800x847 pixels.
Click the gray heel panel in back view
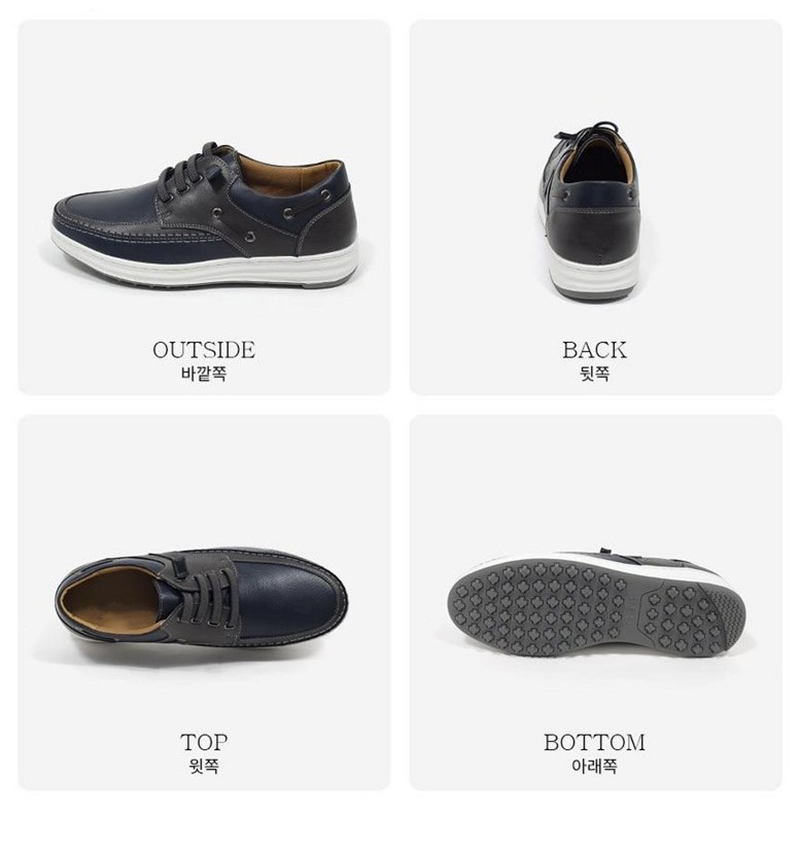593,237
